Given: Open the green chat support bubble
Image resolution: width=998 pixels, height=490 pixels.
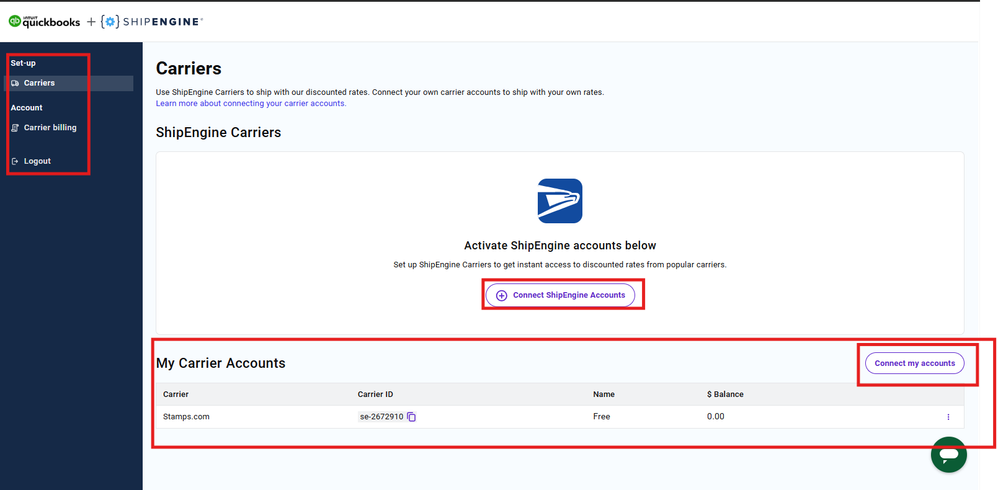Looking at the screenshot, I should coord(948,454).
